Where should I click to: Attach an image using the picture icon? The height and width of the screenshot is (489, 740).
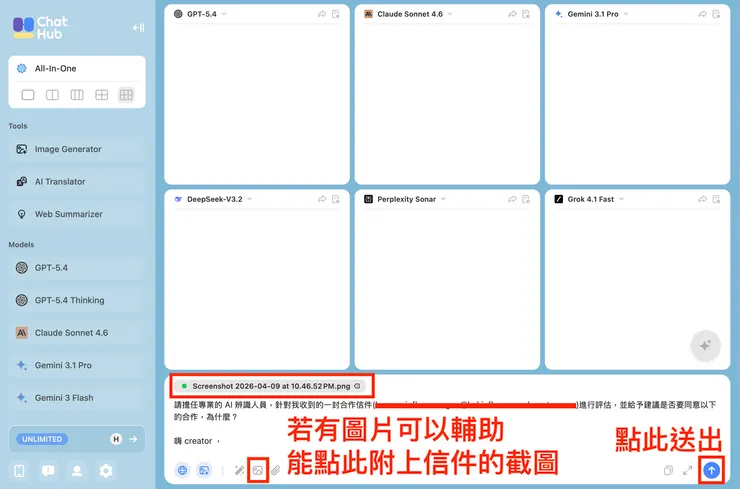click(258, 470)
